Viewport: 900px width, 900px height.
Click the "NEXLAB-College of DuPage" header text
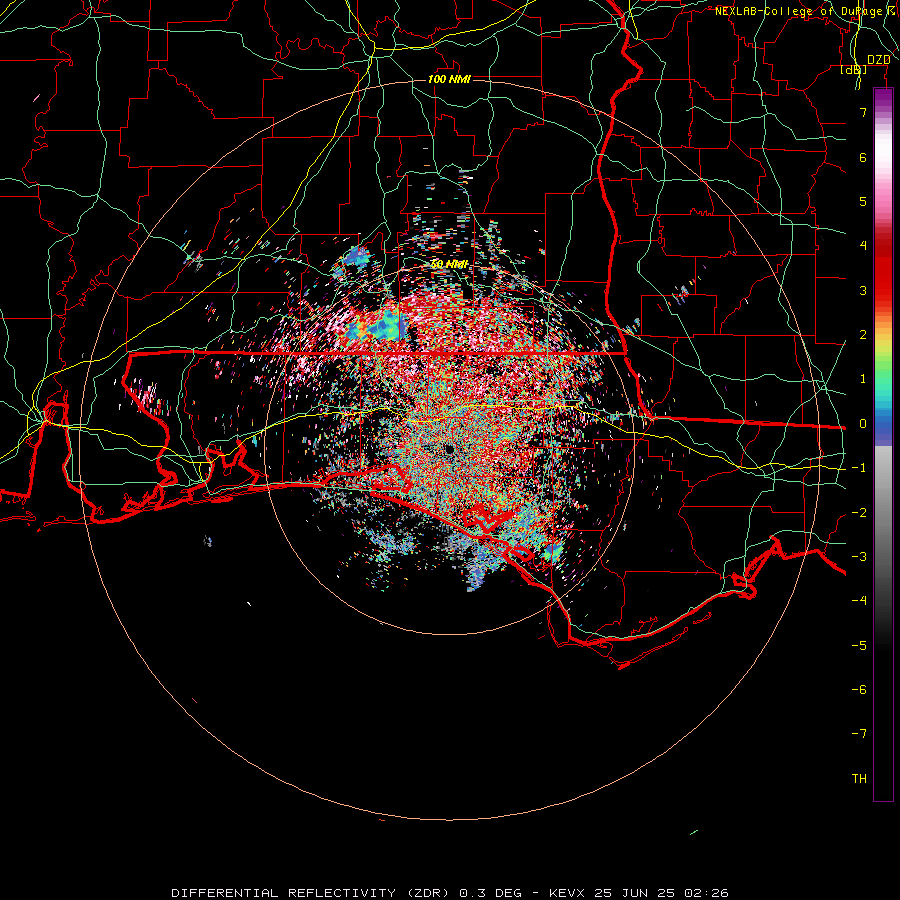[x=800, y=11]
